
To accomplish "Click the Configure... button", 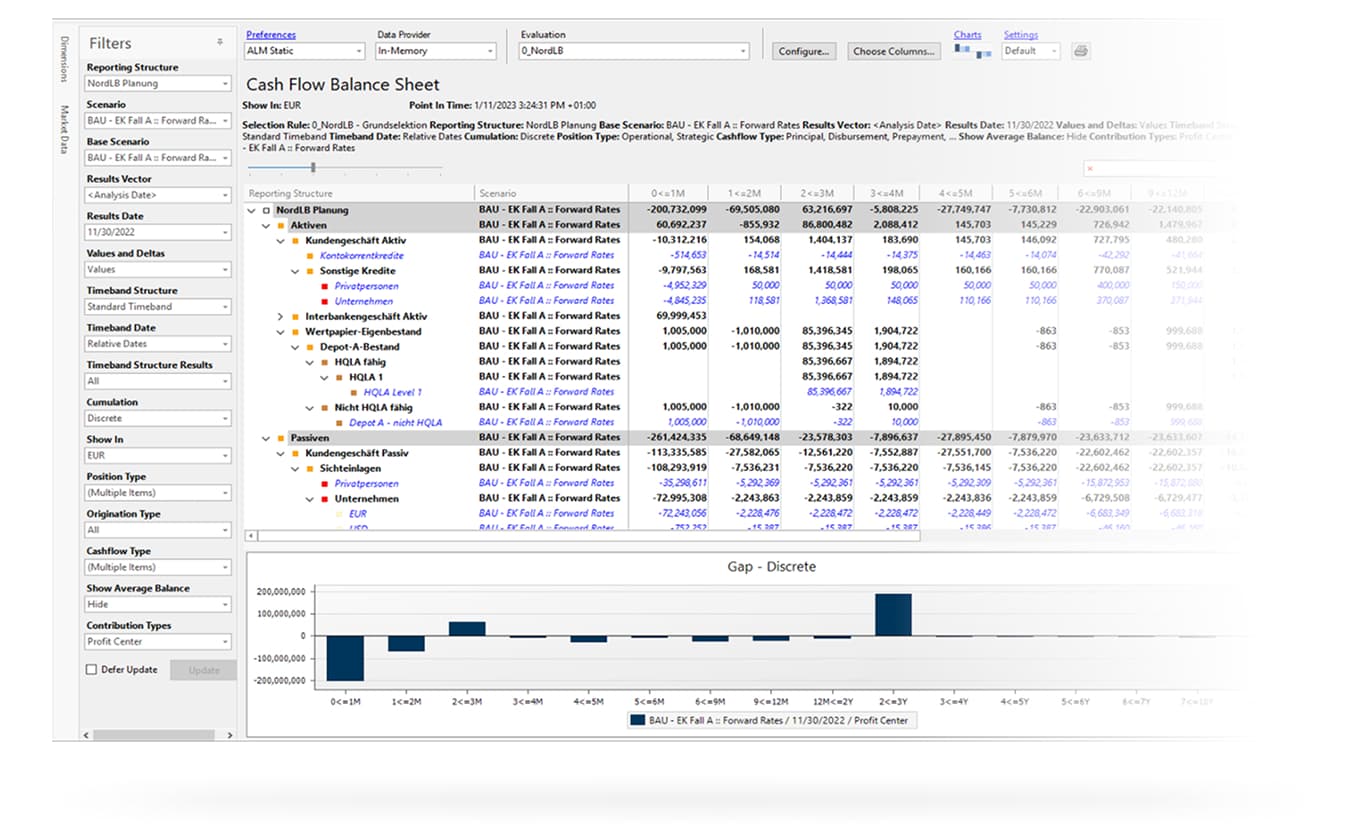I will 804,51.
